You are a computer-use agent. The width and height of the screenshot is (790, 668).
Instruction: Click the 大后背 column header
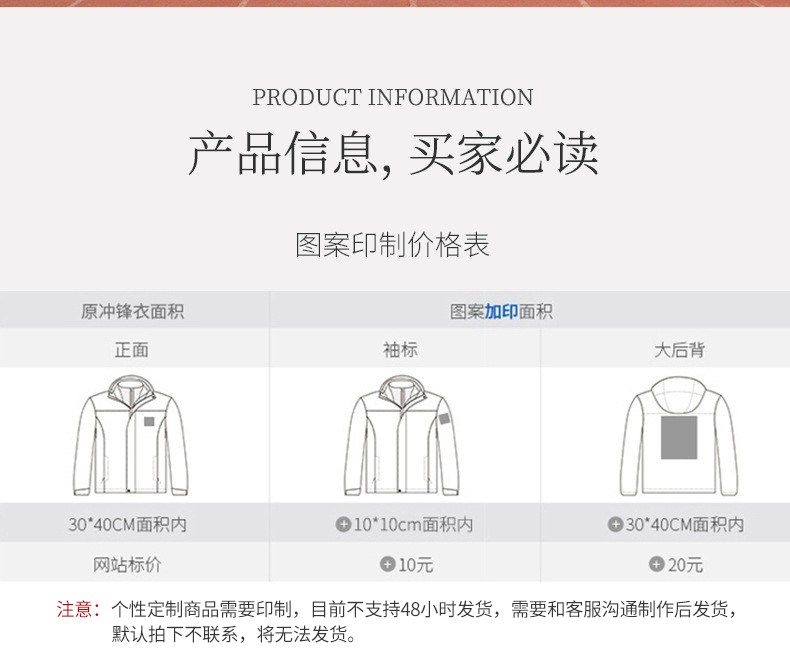point(679,350)
